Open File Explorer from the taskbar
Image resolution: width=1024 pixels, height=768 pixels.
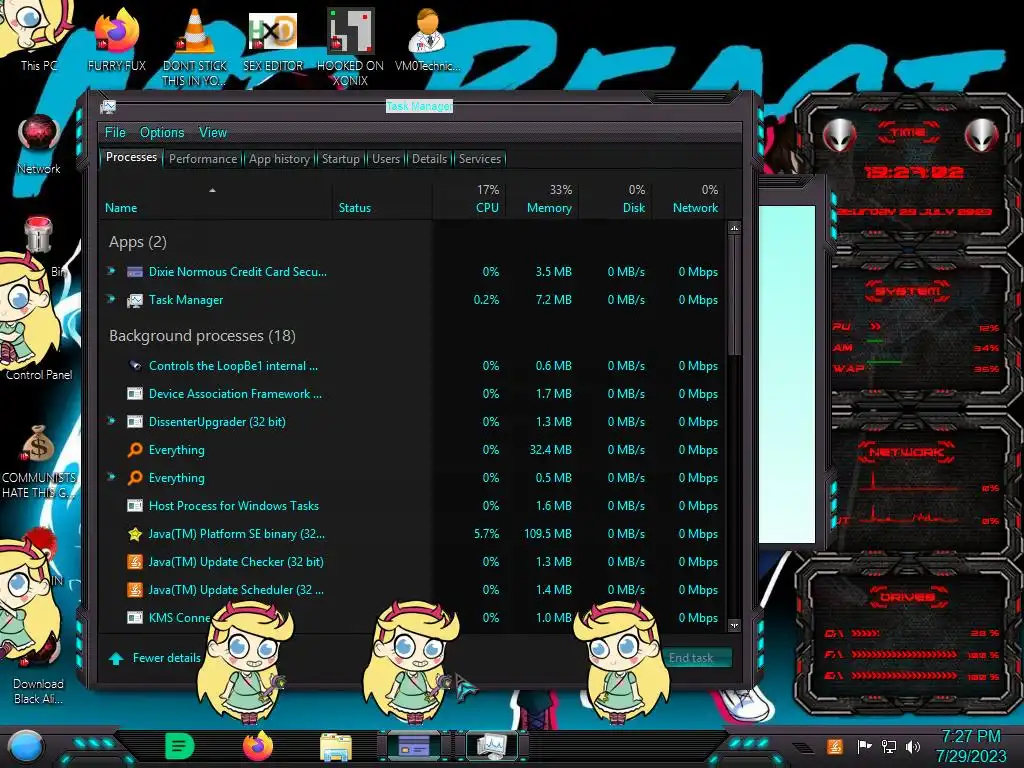pos(336,746)
